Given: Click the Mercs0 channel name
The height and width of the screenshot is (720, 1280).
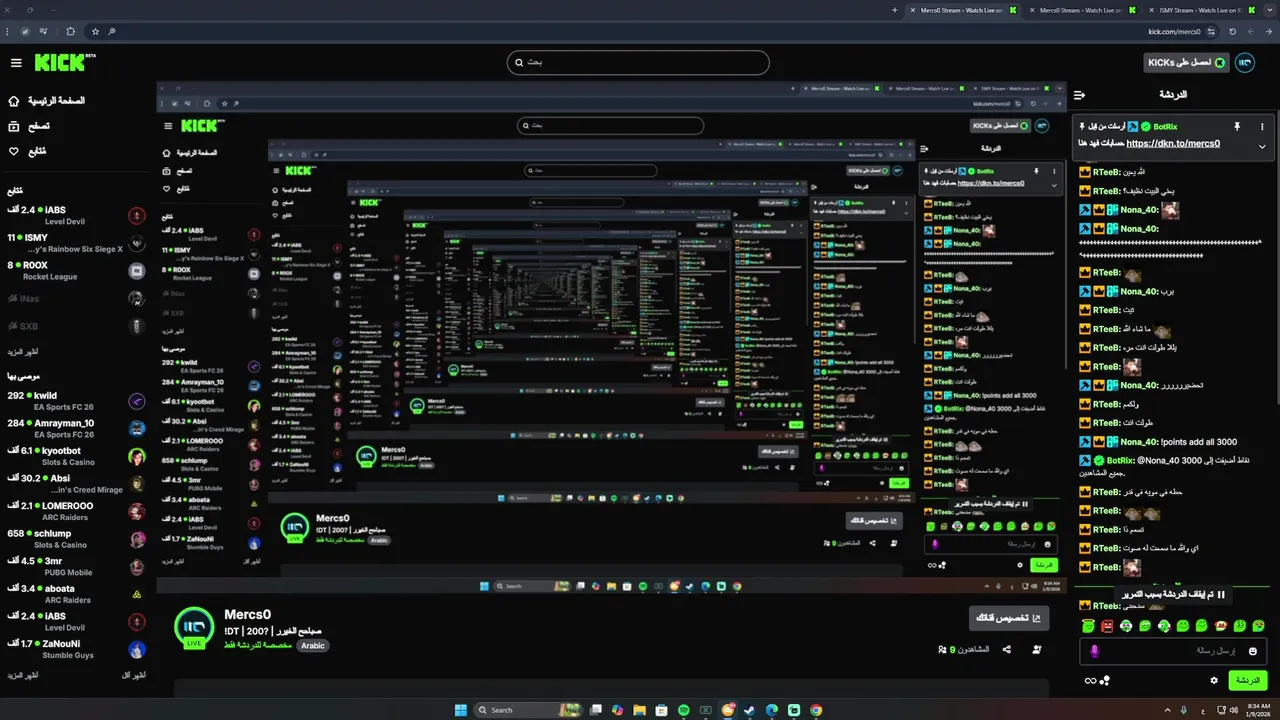Looking at the screenshot, I should coord(247,614).
